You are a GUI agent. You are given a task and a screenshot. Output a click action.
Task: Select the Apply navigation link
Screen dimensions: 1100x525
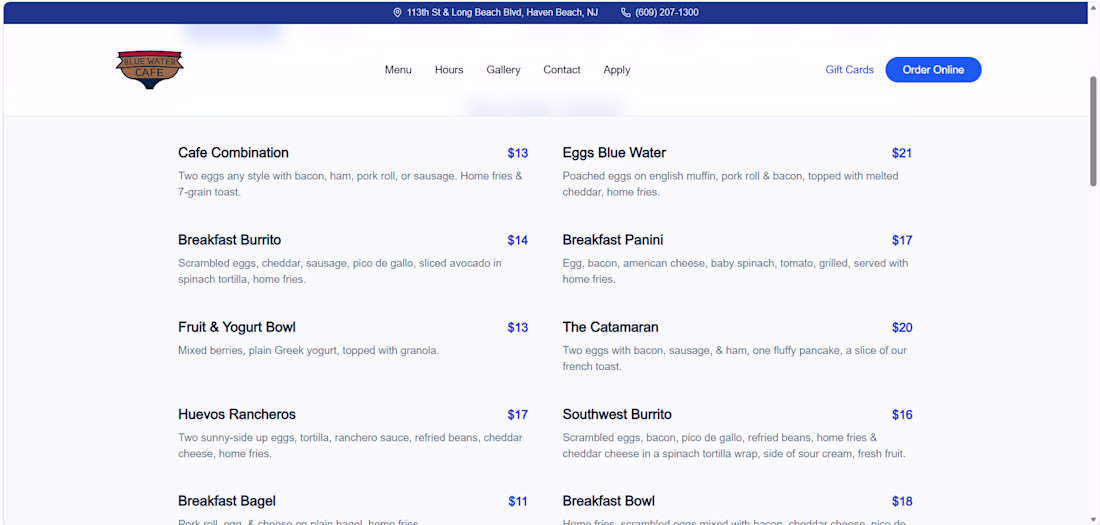617,69
